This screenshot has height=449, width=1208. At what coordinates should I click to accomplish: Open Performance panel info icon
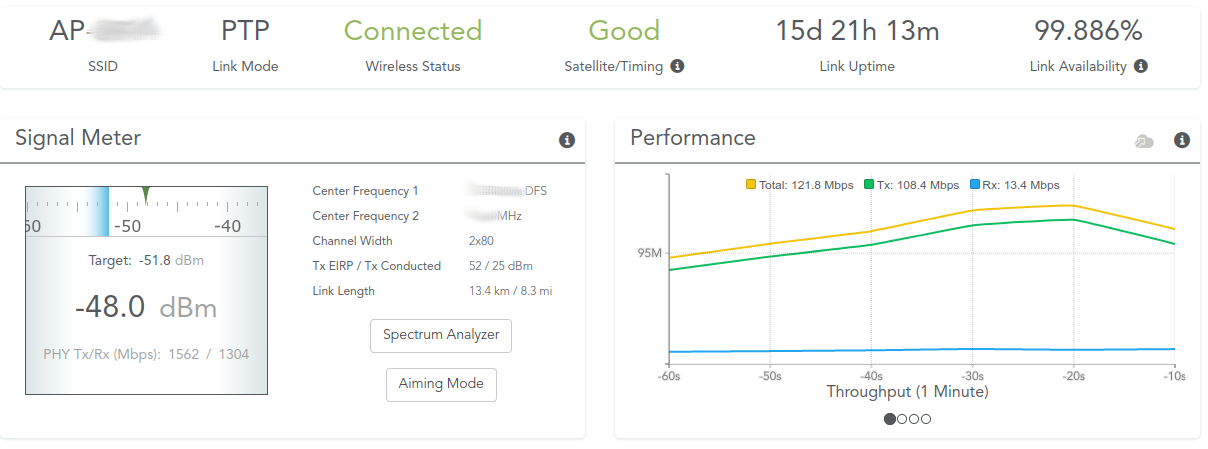pos(1181,141)
